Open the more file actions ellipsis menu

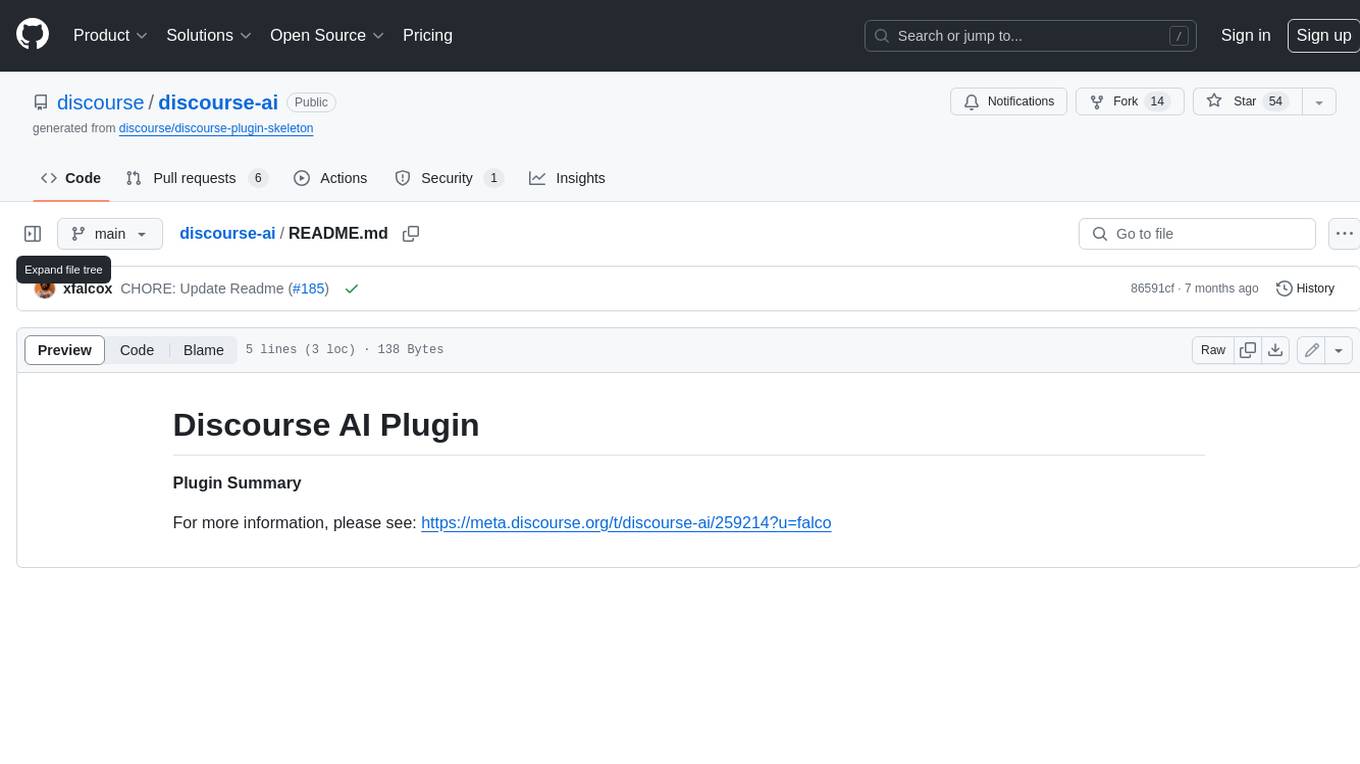(x=1345, y=234)
